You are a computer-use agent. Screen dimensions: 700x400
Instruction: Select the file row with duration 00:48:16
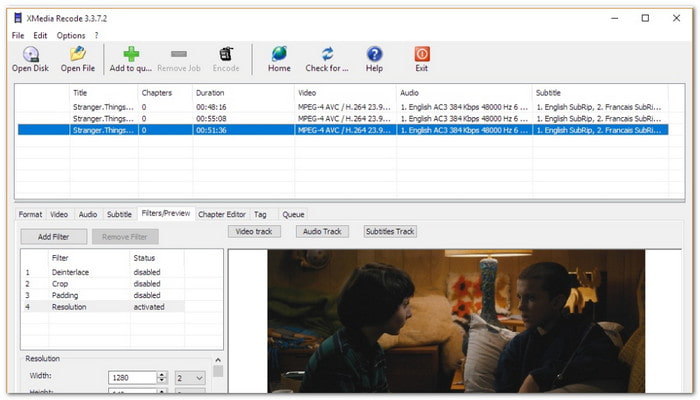pos(343,107)
